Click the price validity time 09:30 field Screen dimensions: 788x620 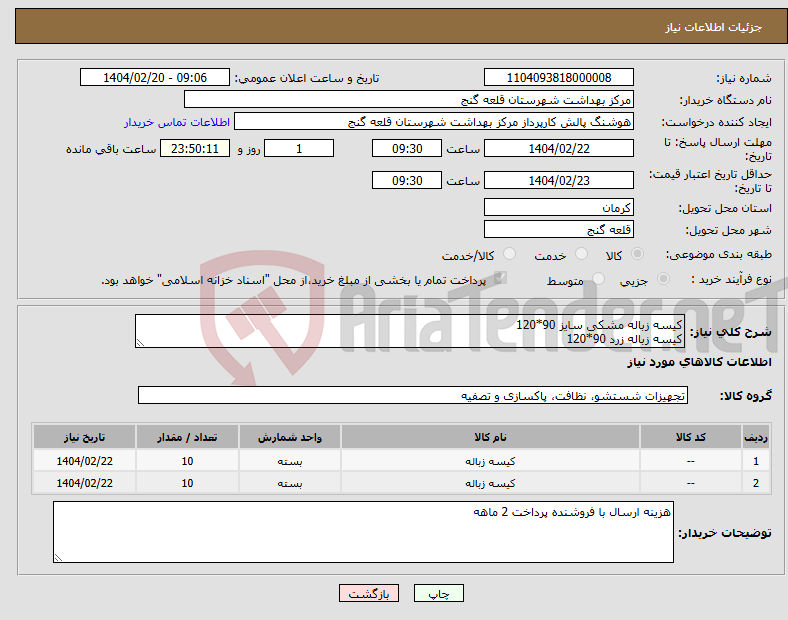click(407, 180)
